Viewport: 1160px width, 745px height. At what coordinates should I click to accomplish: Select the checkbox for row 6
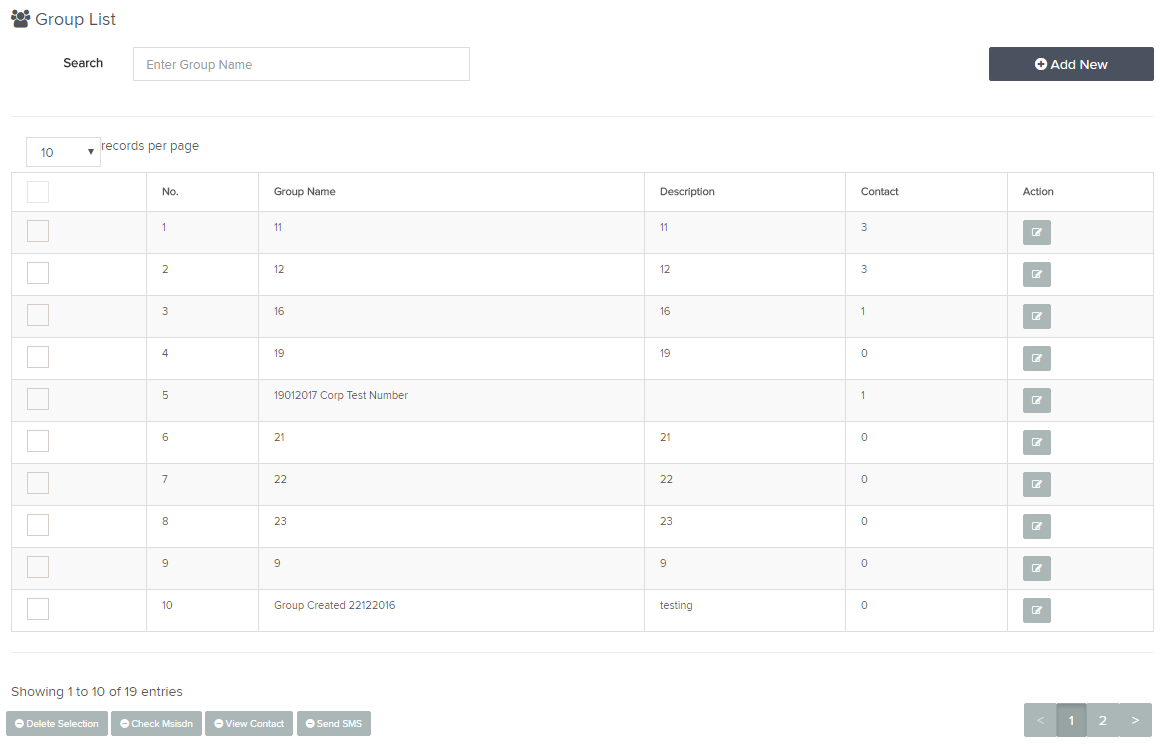(38, 441)
